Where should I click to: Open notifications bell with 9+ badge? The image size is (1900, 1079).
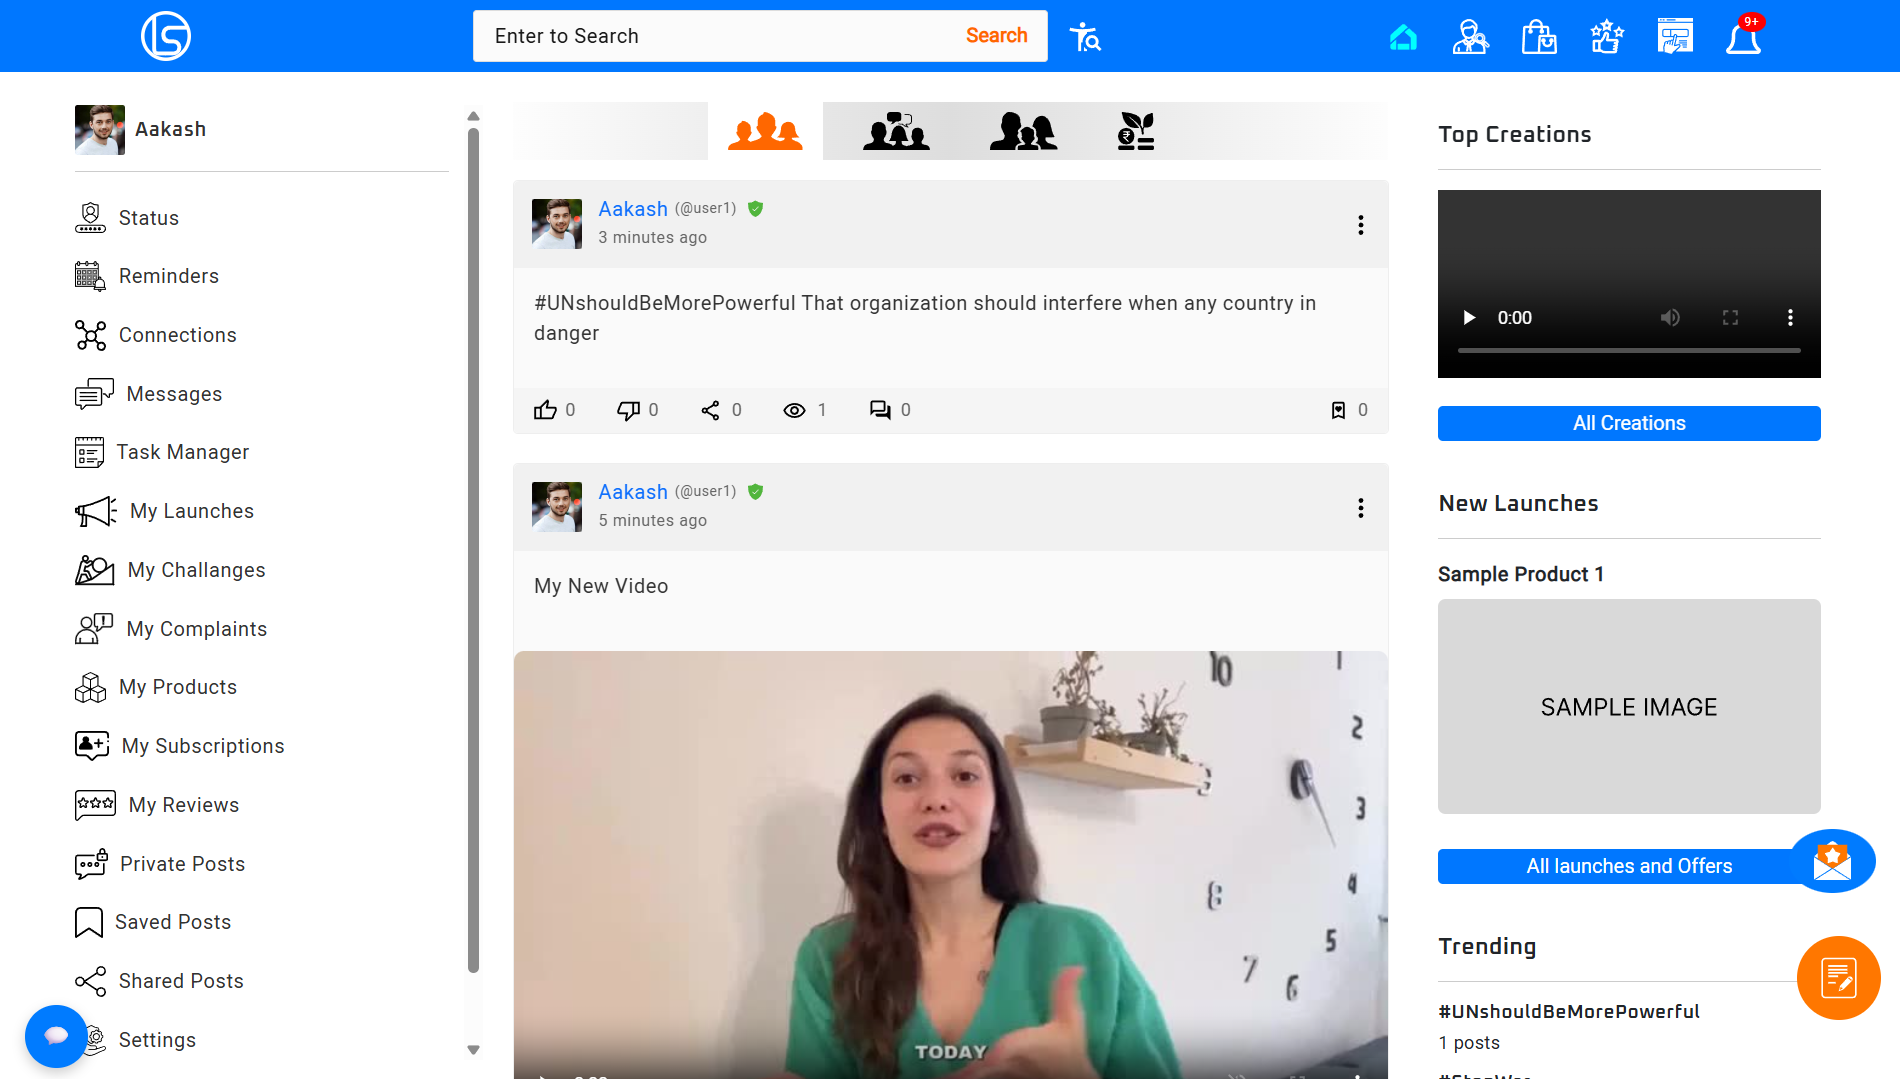[1743, 37]
